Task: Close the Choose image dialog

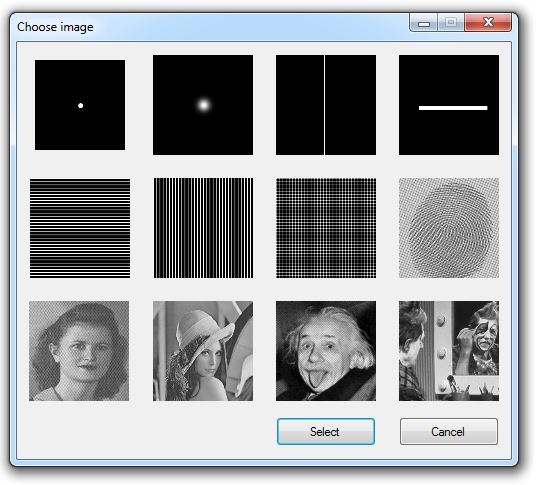Action: (x=488, y=22)
